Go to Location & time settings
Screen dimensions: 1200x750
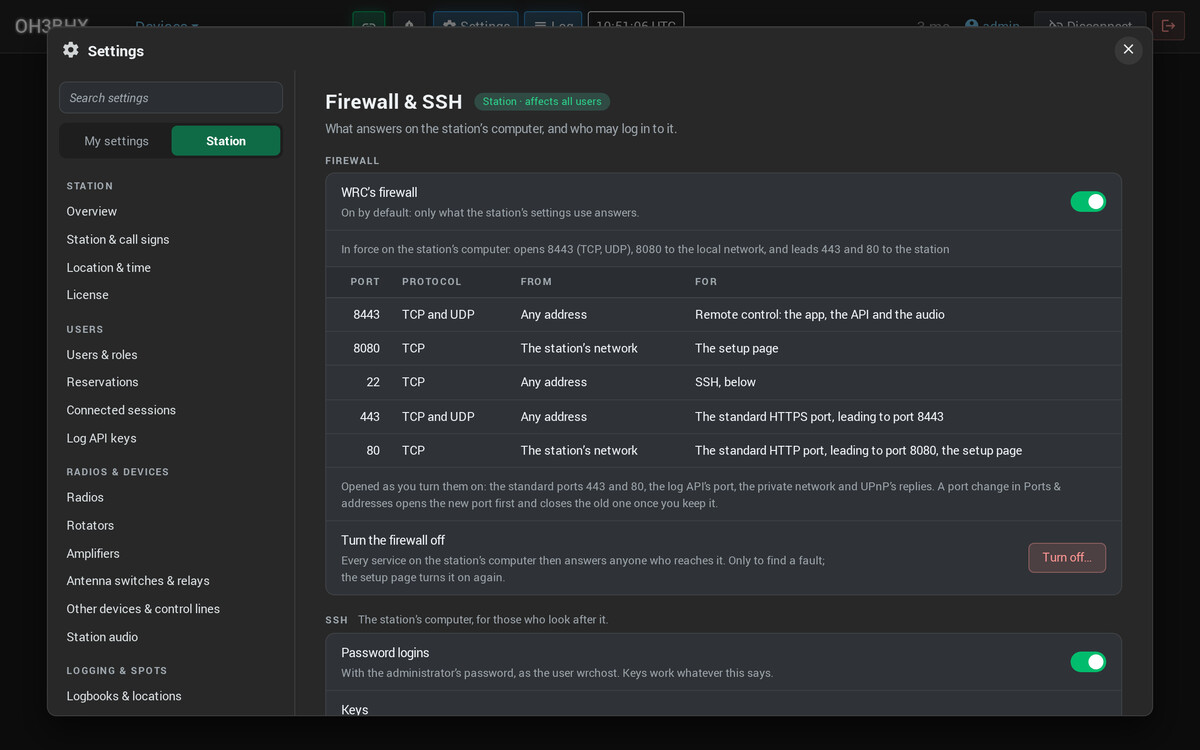click(x=109, y=267)
